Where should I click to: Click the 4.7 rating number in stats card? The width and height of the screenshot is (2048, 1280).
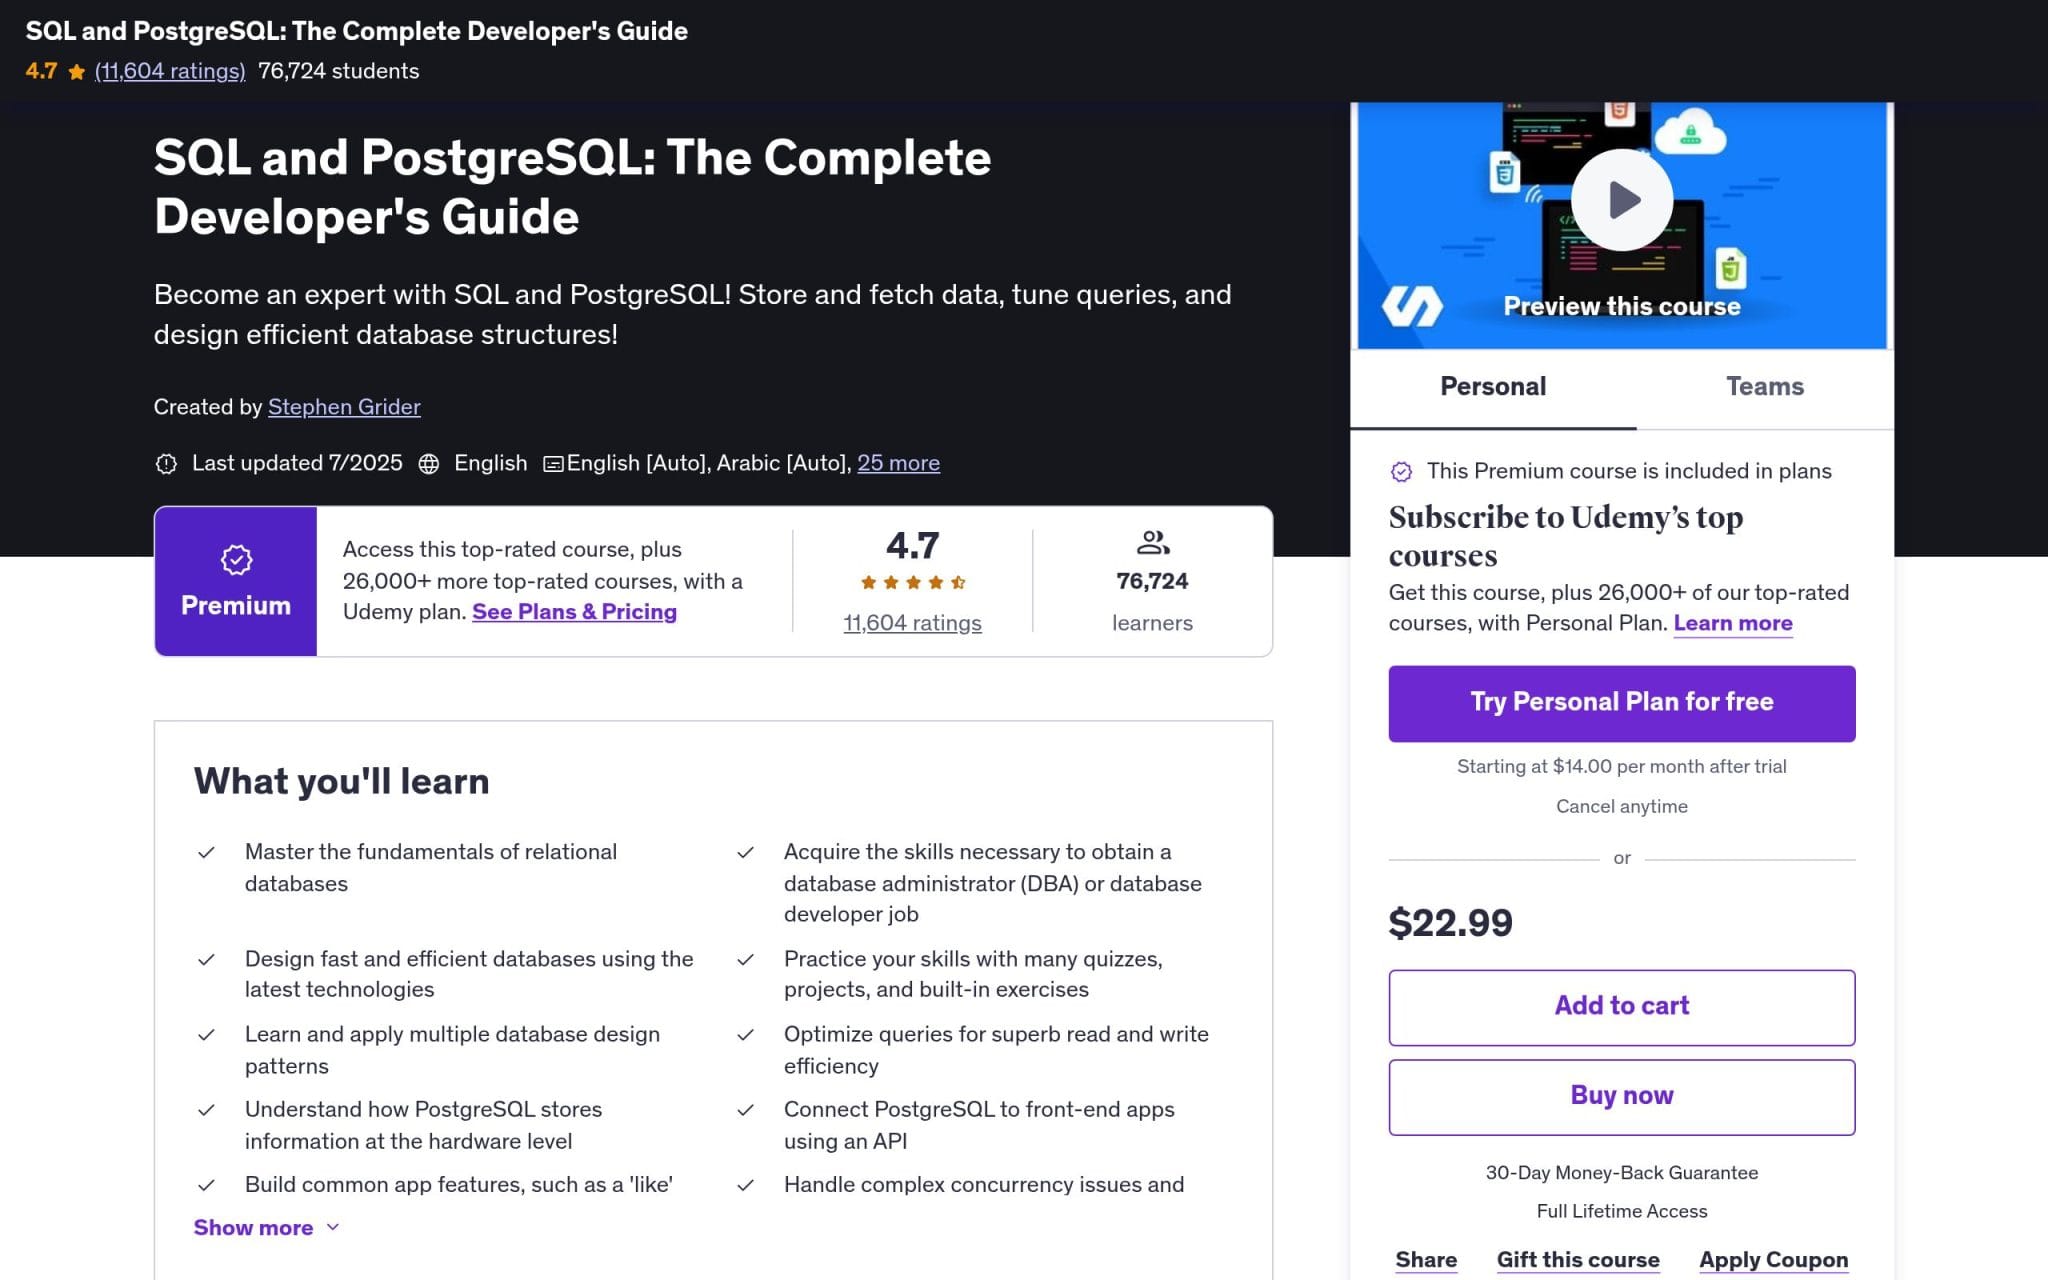[912, 546]
